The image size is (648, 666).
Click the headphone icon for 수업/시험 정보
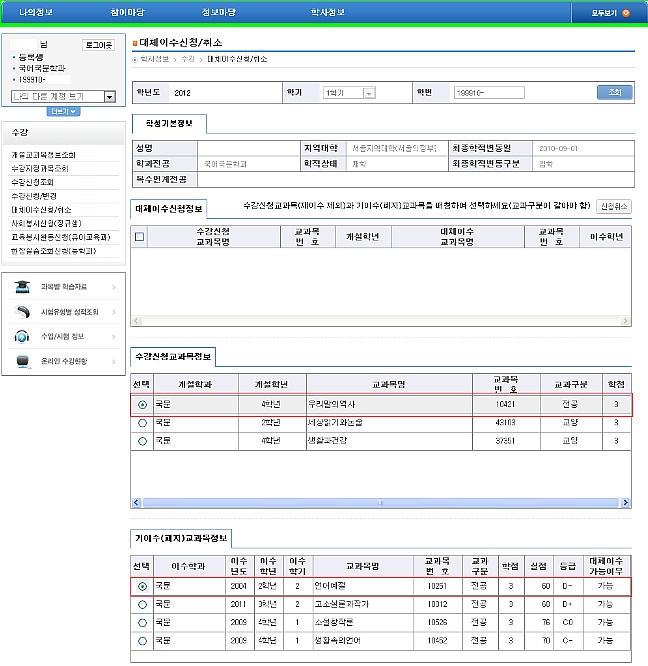[x=21, y=336]
